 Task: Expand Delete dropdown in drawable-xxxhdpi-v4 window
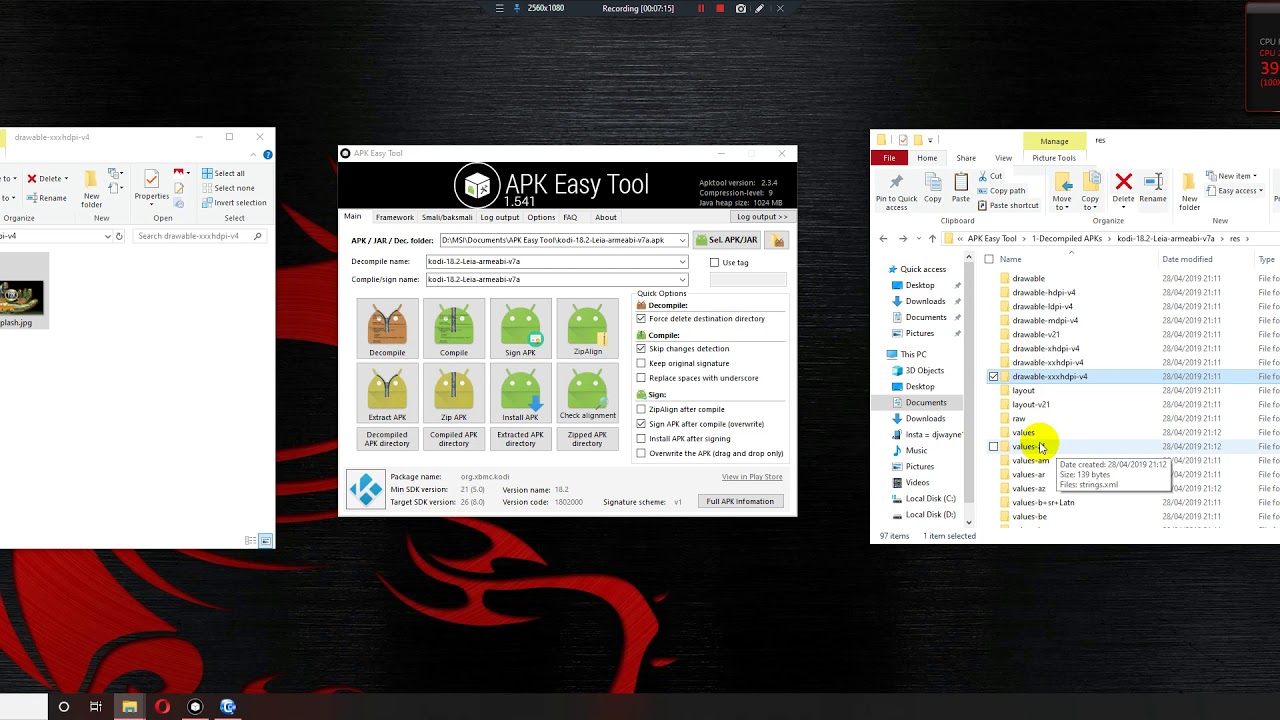[x=66, y=179]
